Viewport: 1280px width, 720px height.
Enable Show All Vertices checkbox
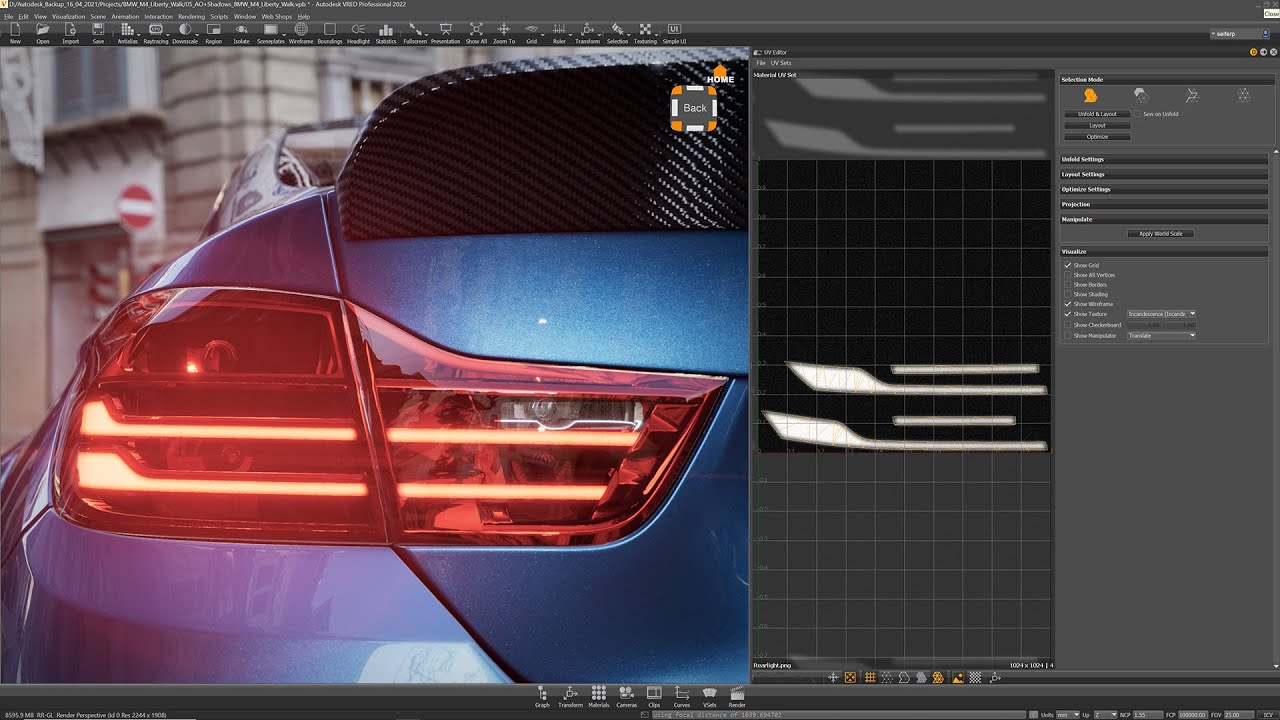(1068, 275)
